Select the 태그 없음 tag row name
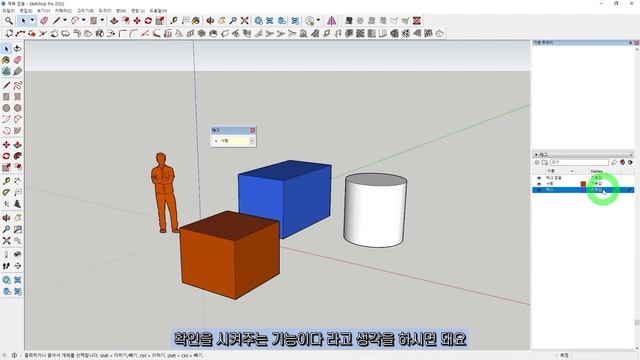Screen dimensions: 640x360 click(554, 178)
